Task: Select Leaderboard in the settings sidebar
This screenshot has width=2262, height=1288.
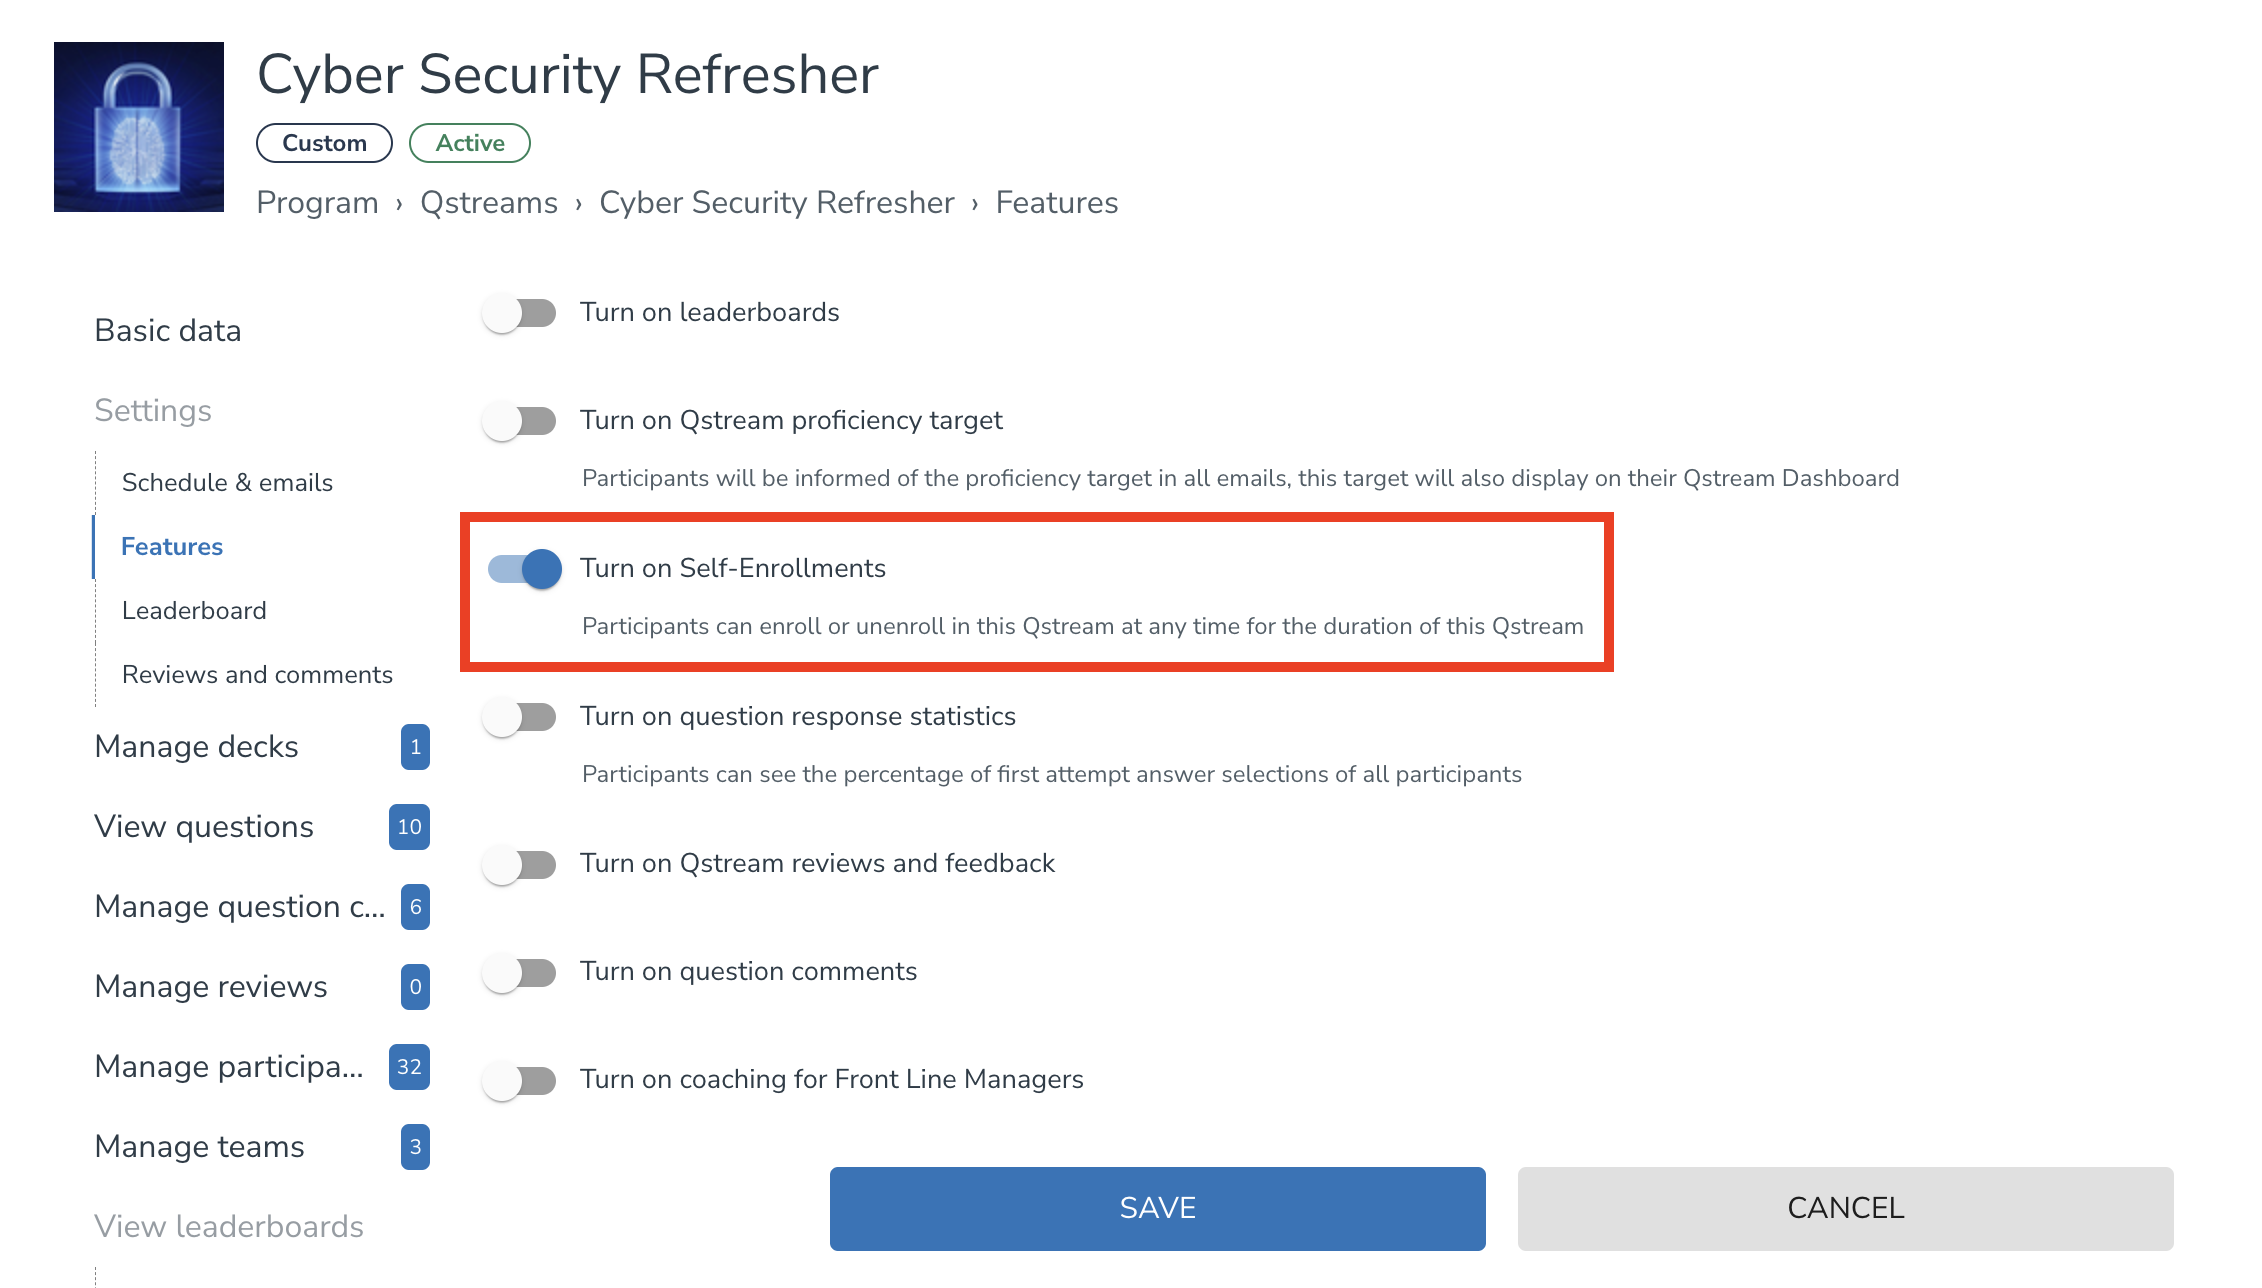Action: 194,611
